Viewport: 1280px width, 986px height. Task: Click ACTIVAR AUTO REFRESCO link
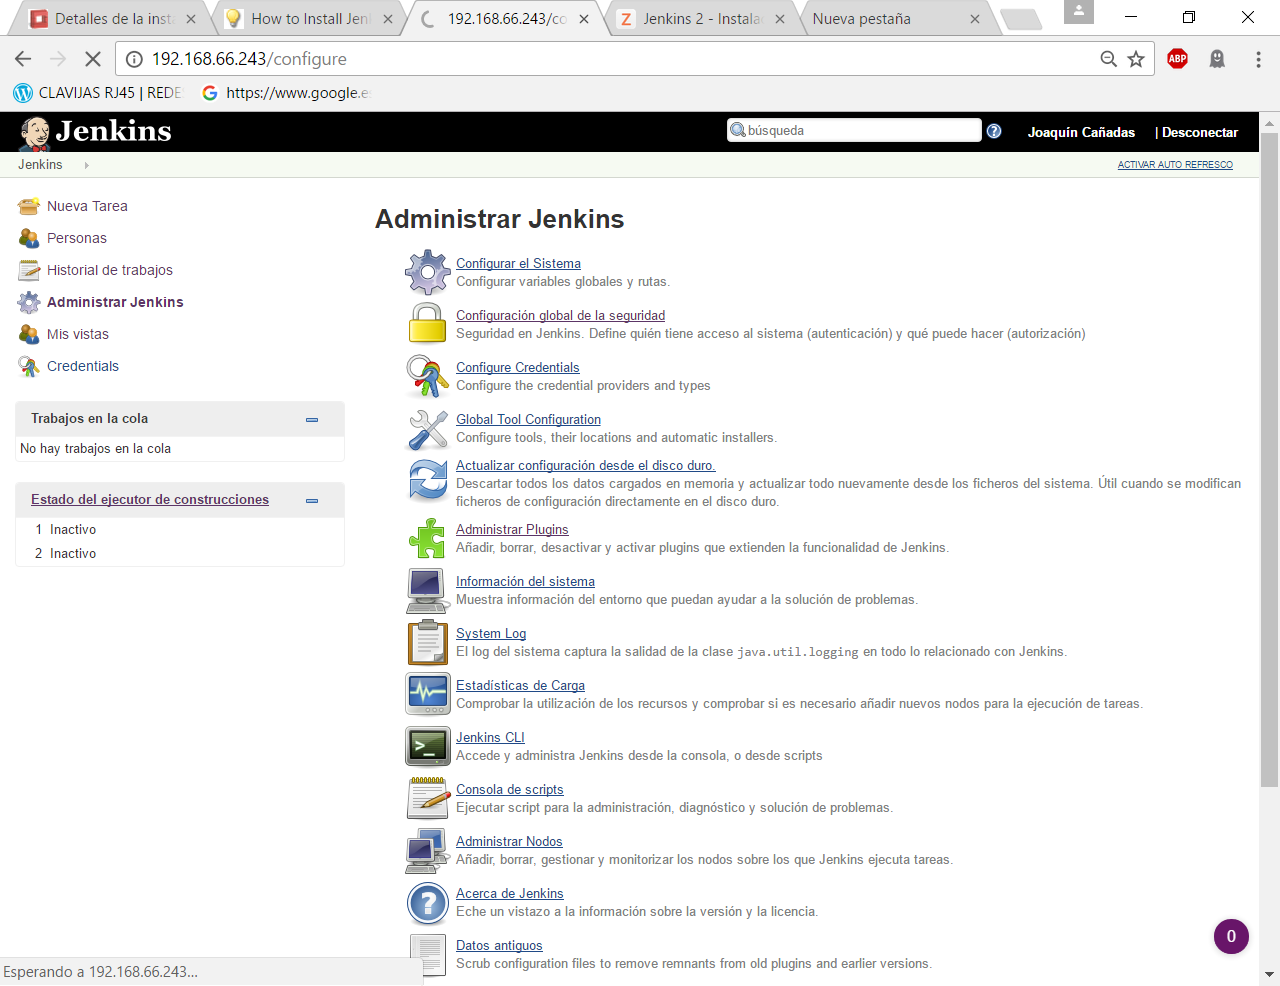point(1175,165)
